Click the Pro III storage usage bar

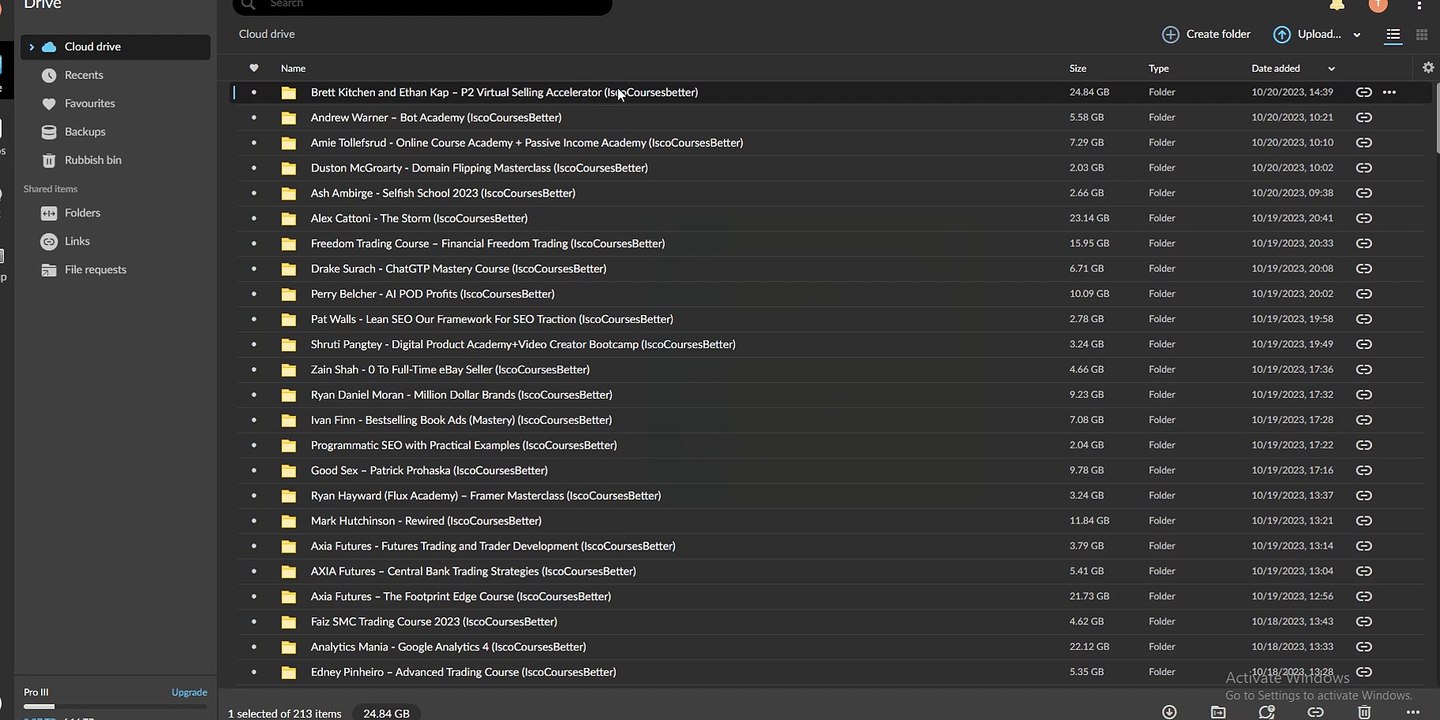point(115,706)
